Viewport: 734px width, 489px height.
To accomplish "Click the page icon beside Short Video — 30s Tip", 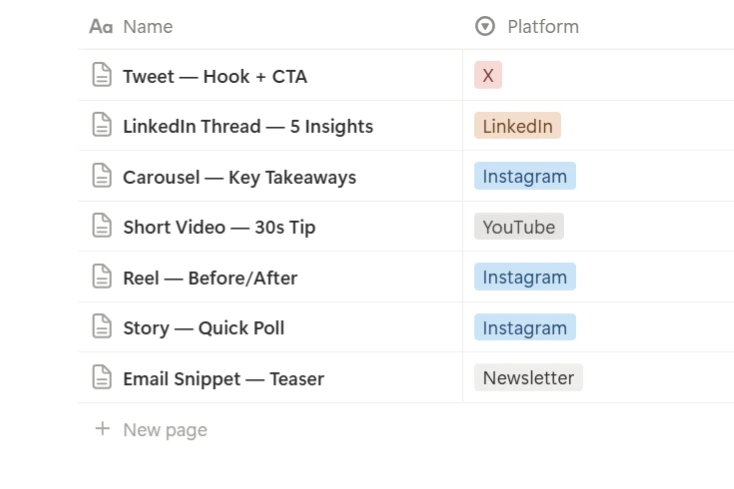I will pyautogui.click(x=101, y=226).
